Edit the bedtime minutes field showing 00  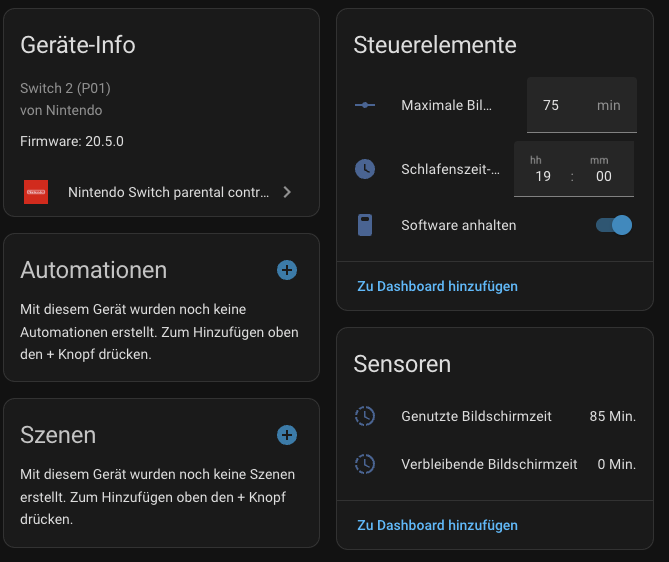click(604, 176)
